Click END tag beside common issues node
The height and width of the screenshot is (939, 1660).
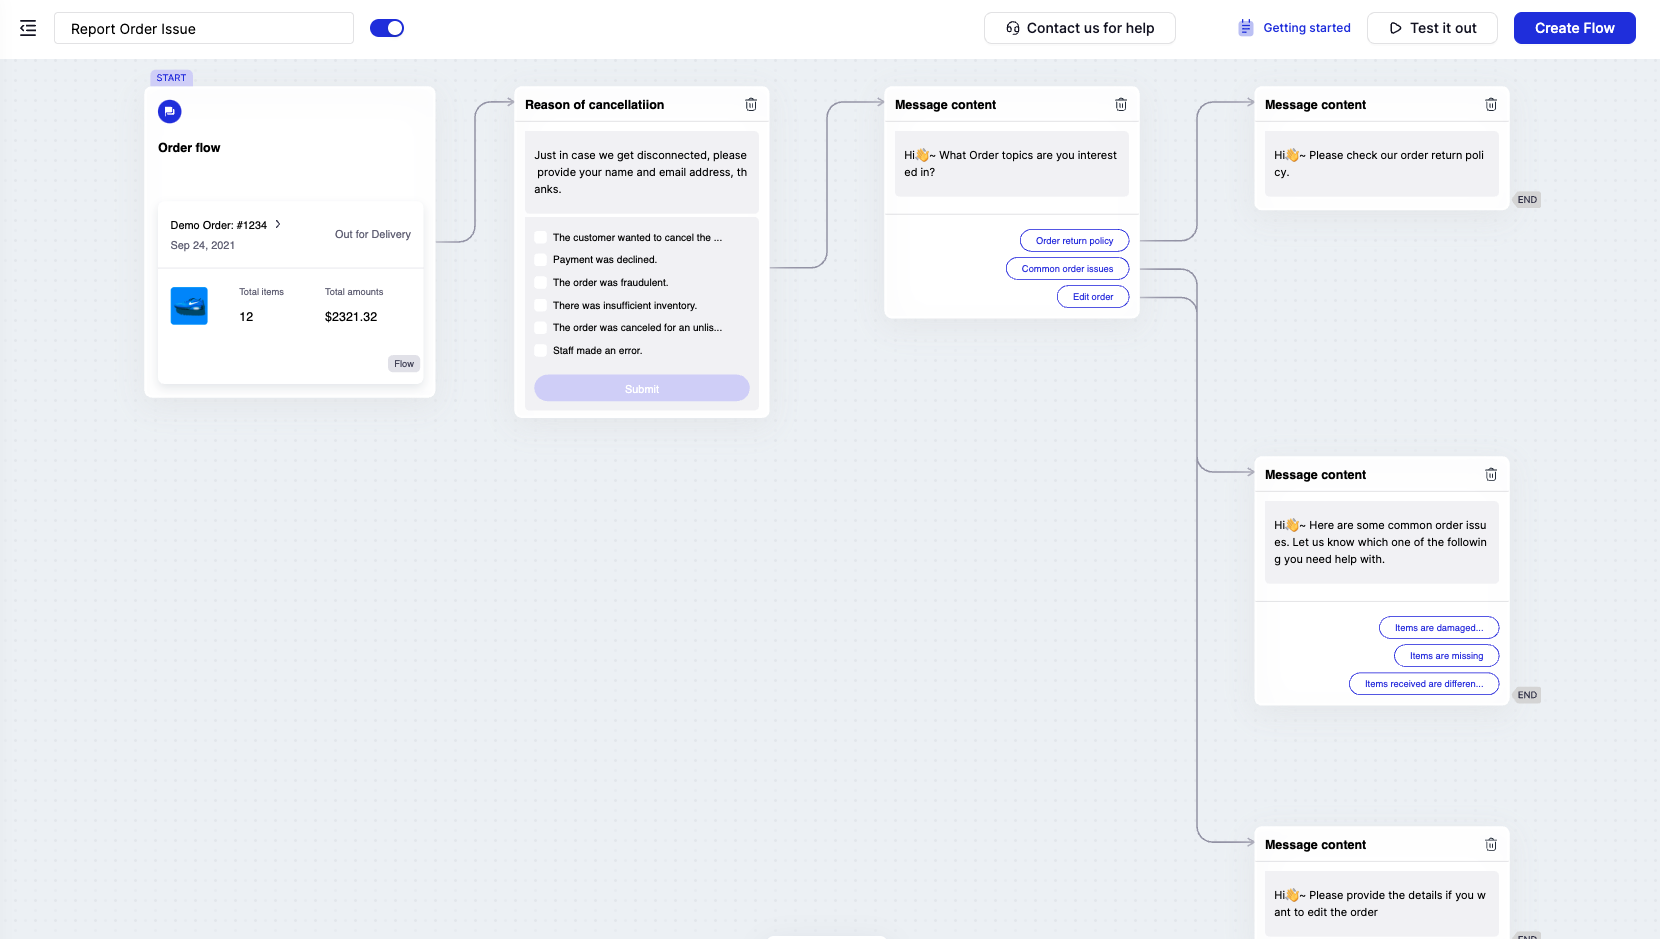(x=1527, y=695)
